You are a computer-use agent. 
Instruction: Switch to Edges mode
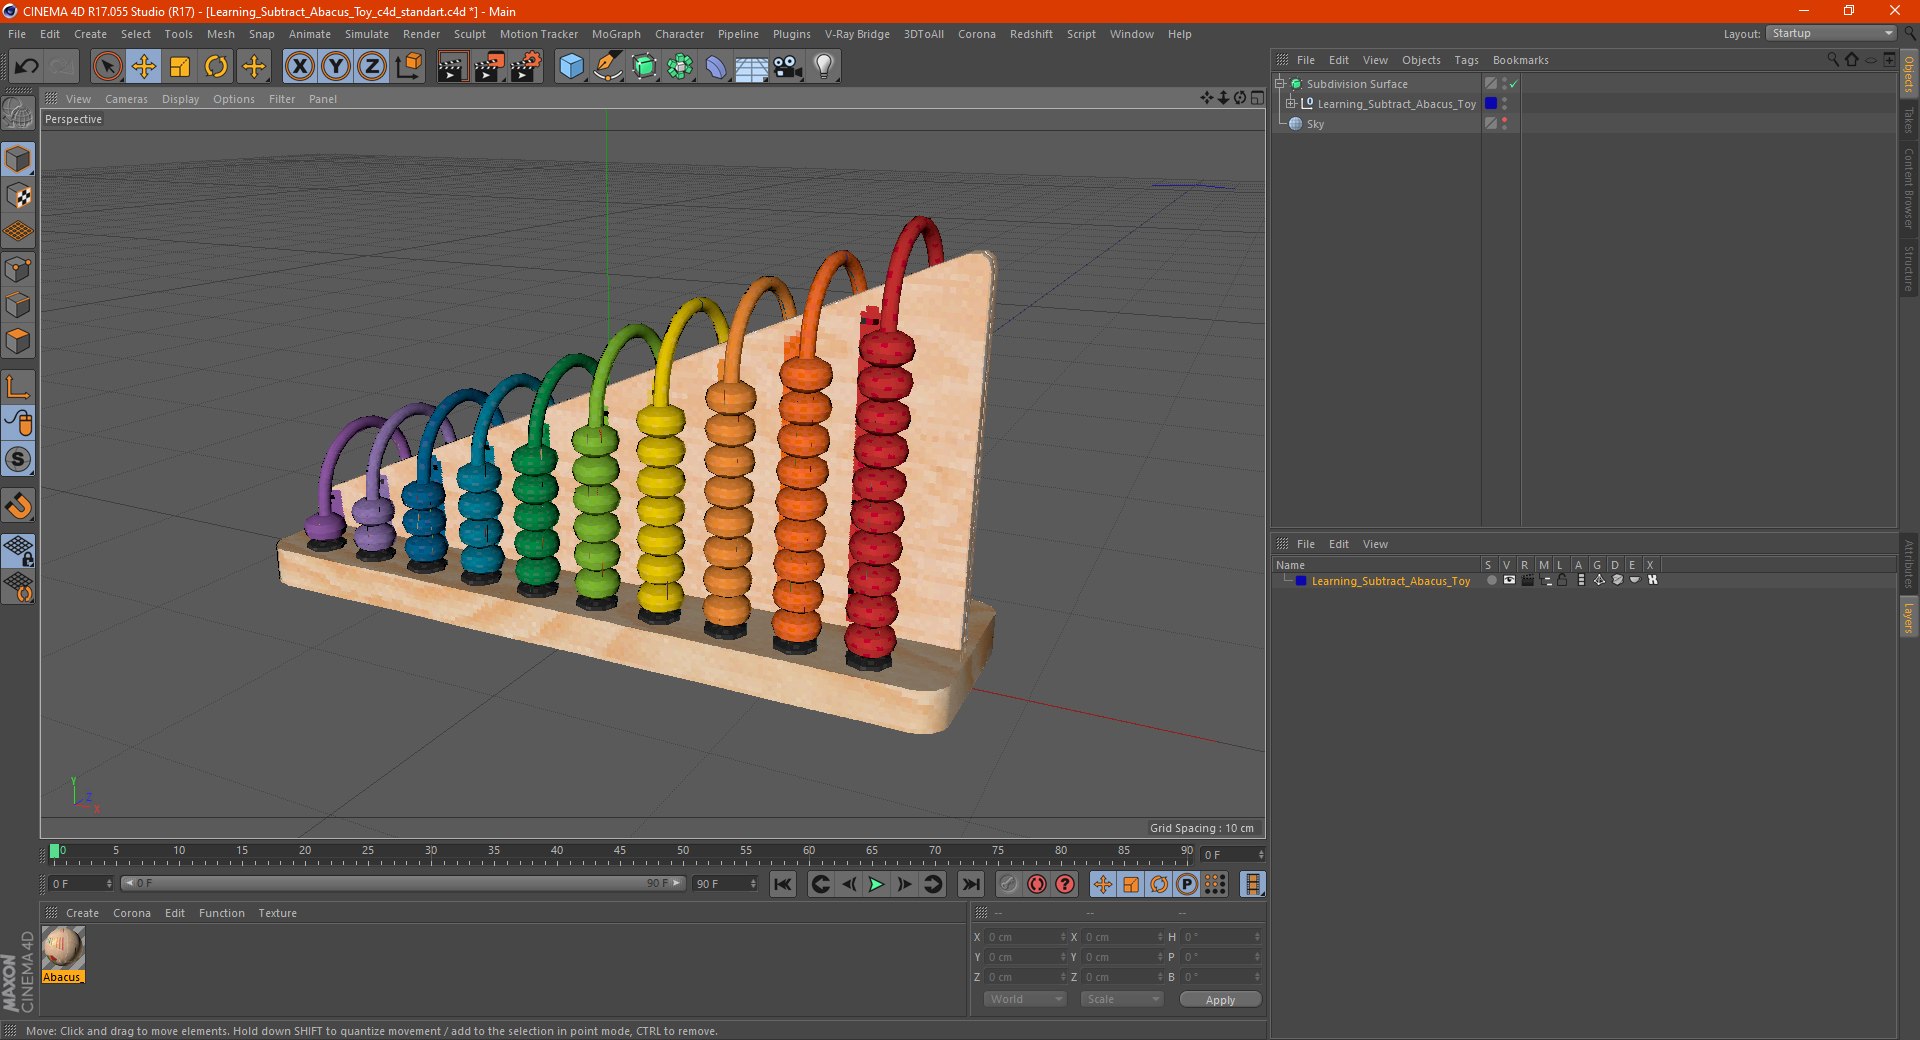pyautogui.click(x=18, y=305)
